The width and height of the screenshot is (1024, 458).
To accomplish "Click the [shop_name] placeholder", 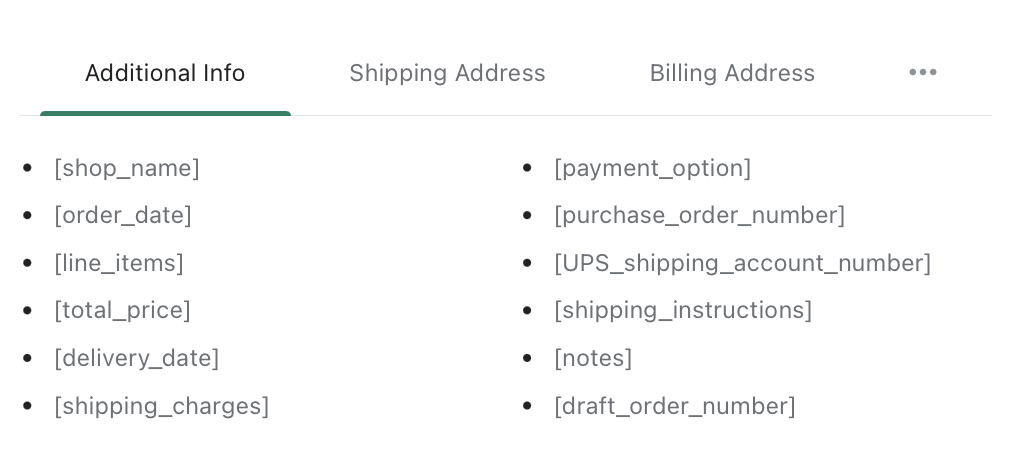I will coord(127,168).
